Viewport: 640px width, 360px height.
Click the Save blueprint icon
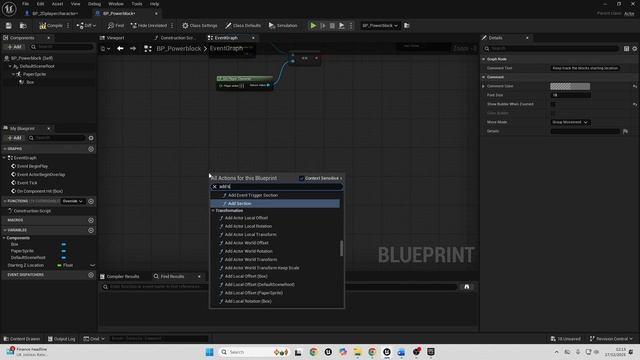click(9, 26)
